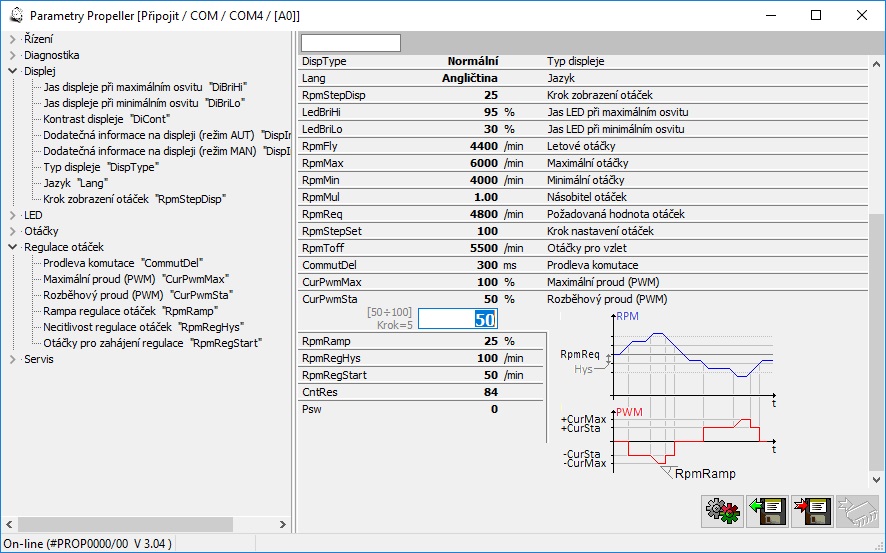Screen dimensions: 886x553
Task: Expand the Diagnostika branch arrow
Action: click(x=12, y=55)
